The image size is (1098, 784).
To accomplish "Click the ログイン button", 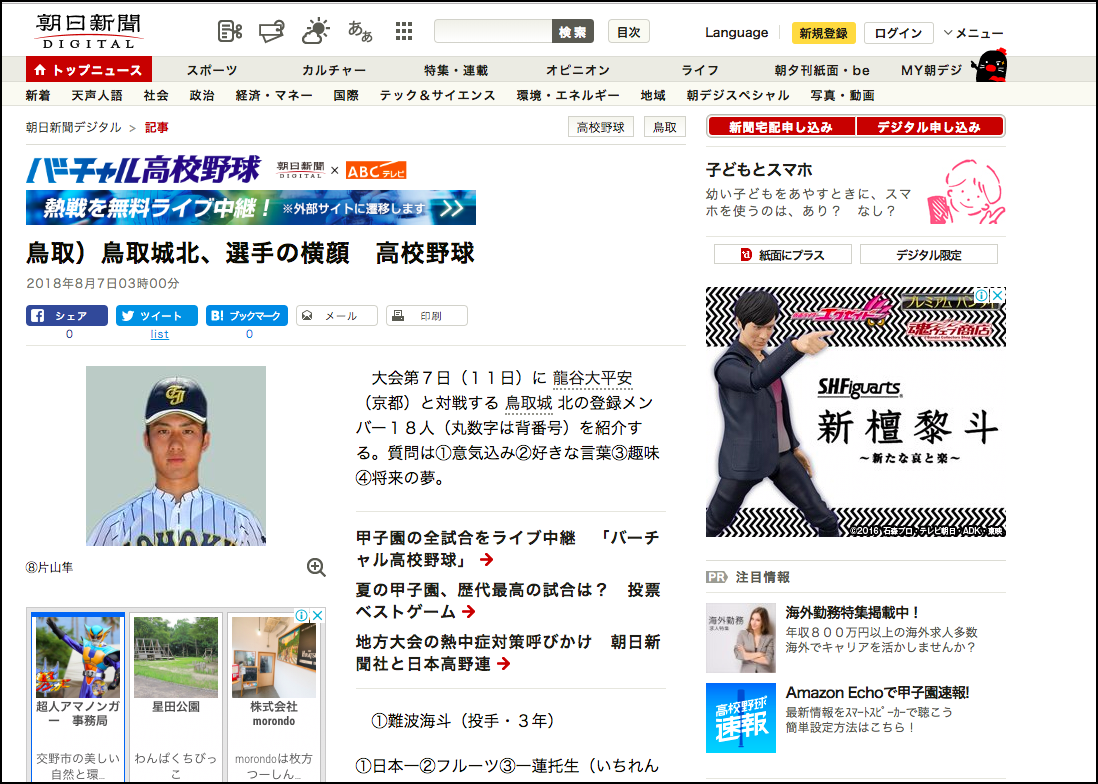I will (x=898, y=33).
